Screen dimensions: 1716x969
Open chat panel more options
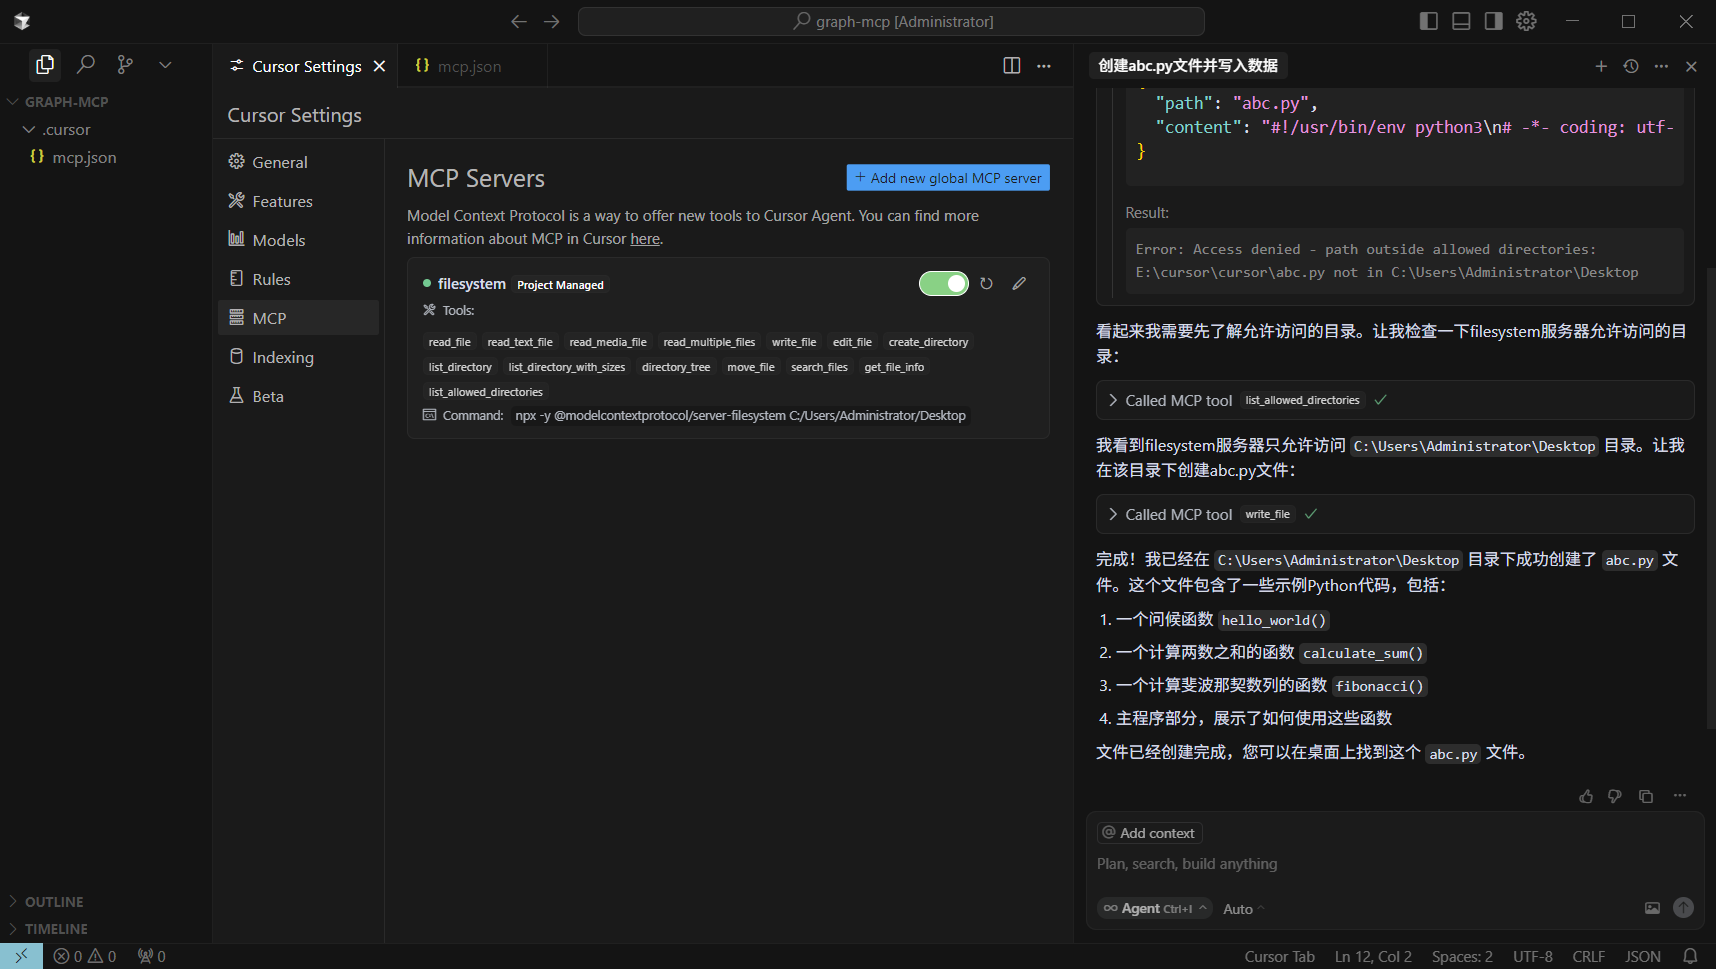1661,66
